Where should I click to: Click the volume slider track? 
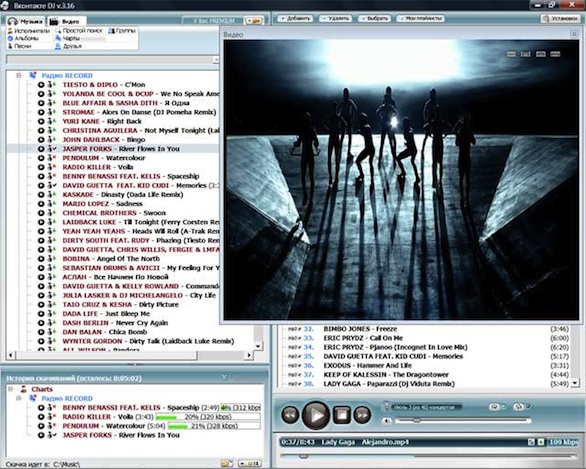tap(463, 421)
